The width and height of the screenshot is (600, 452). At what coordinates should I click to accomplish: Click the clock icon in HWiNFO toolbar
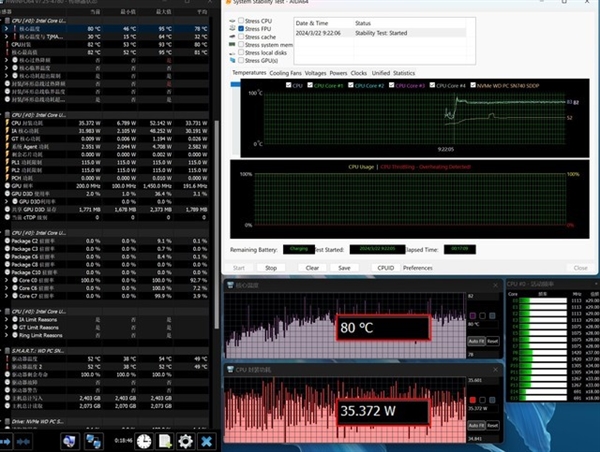pyautogui.click(x=144, y=440)
